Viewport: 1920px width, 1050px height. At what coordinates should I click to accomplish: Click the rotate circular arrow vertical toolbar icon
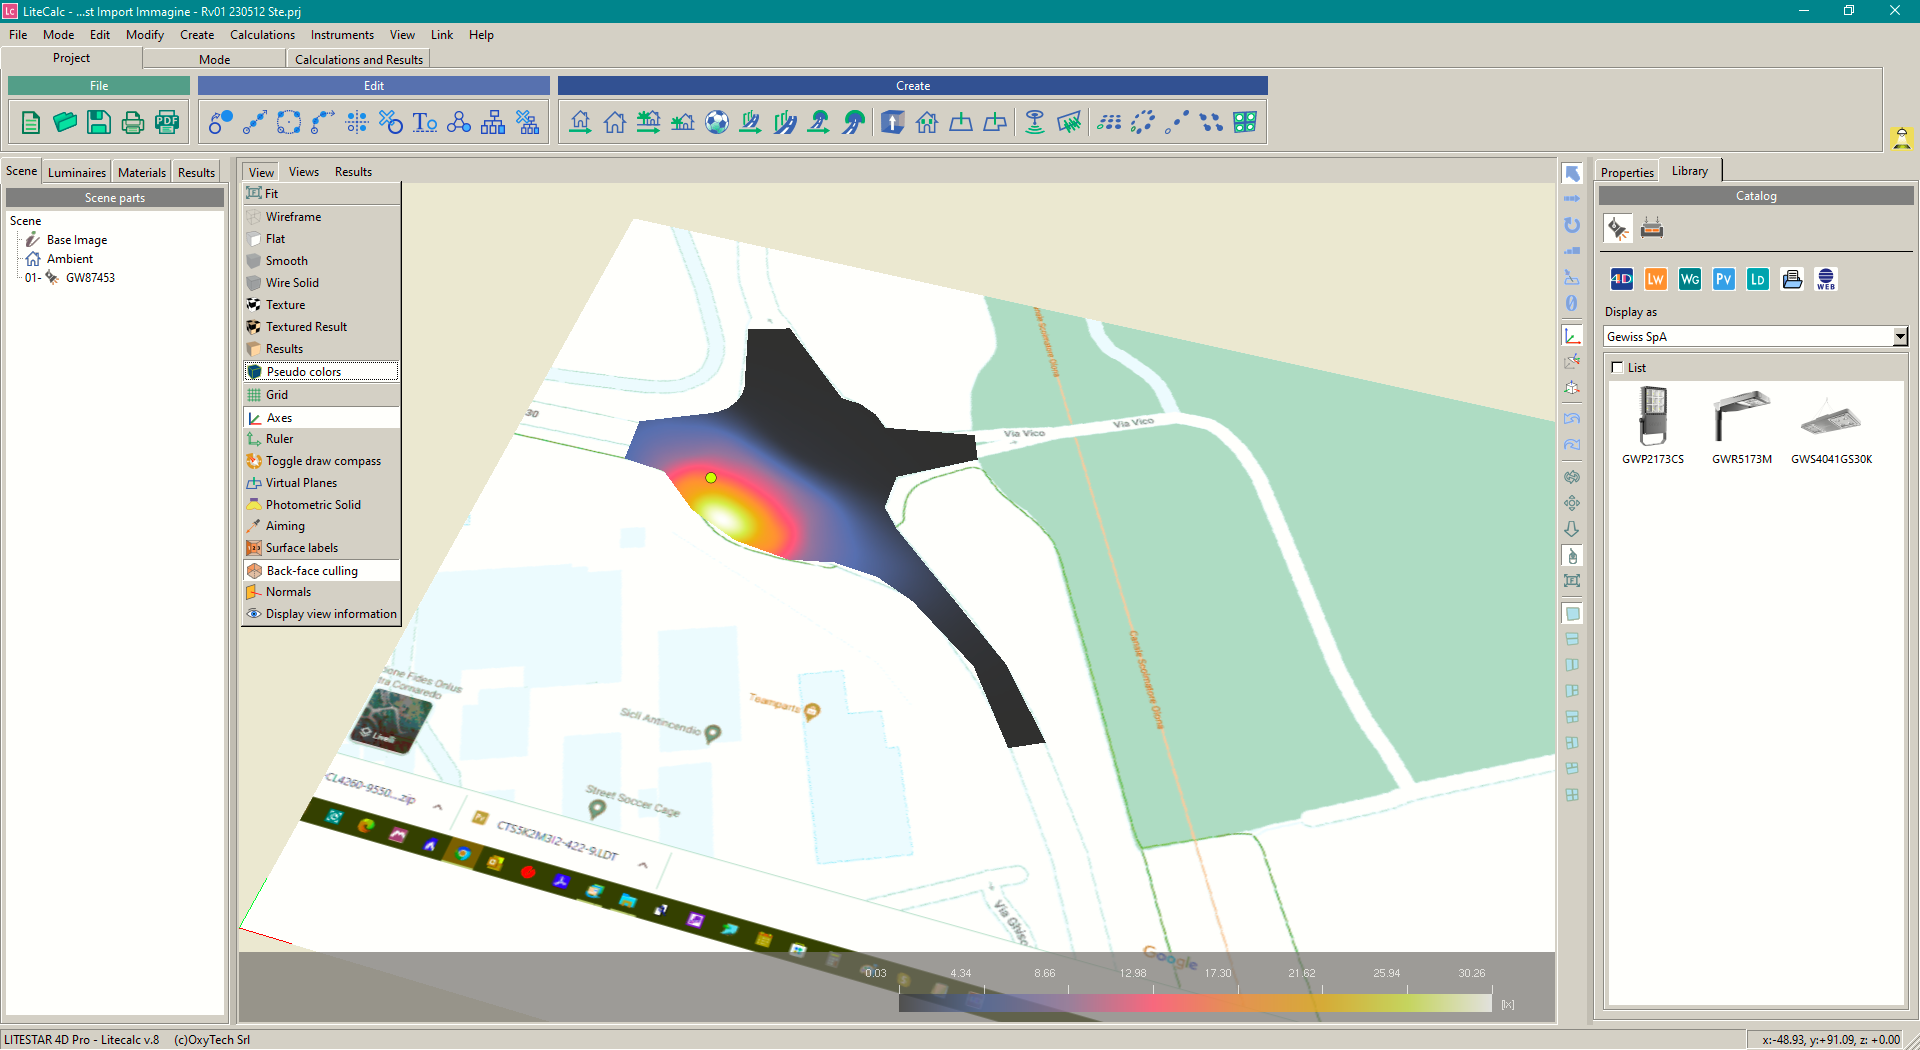click(1572, 225)
